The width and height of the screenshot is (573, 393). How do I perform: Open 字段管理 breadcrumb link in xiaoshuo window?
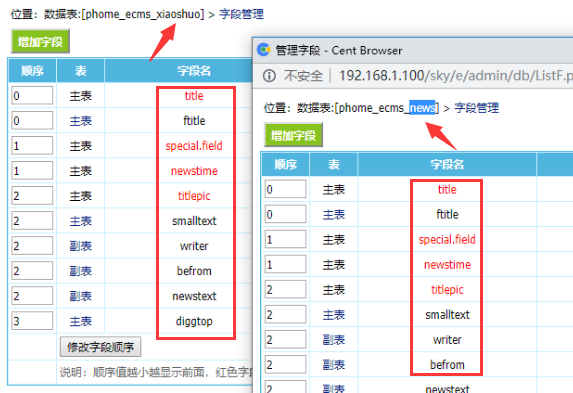coord(241,14)
